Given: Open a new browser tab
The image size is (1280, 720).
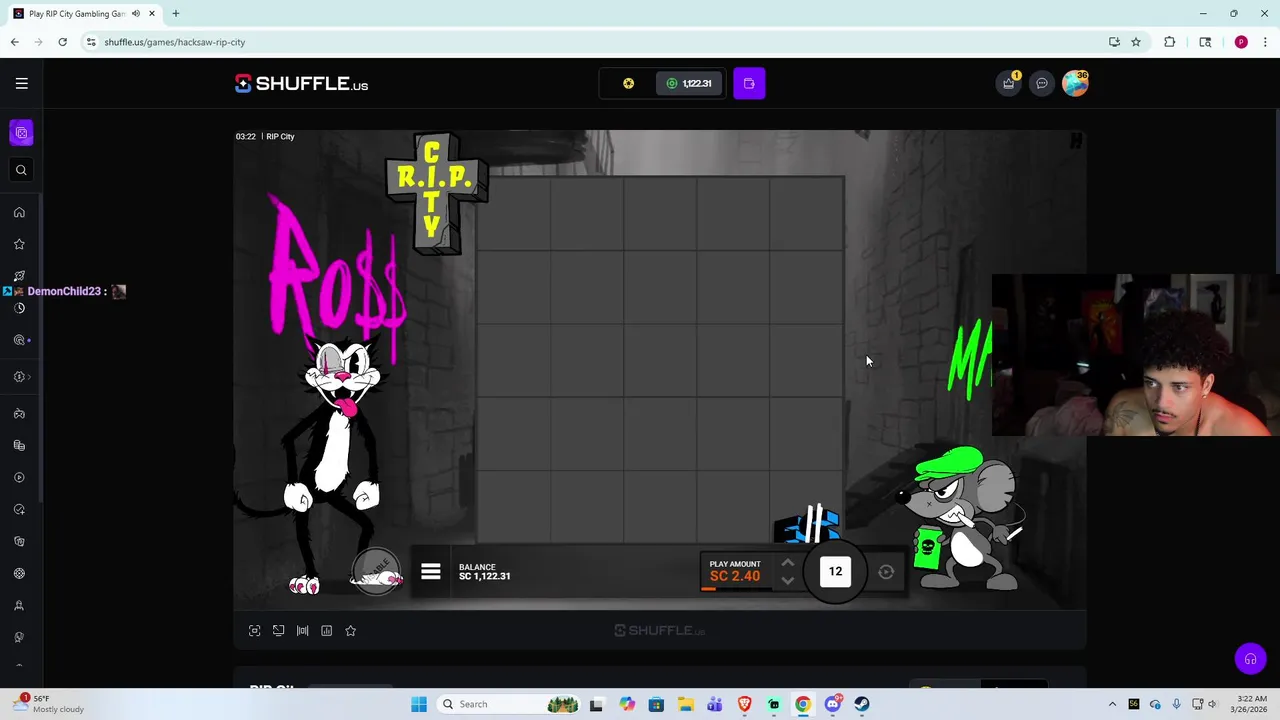Looking at the screenshot, I should [175, 14].
